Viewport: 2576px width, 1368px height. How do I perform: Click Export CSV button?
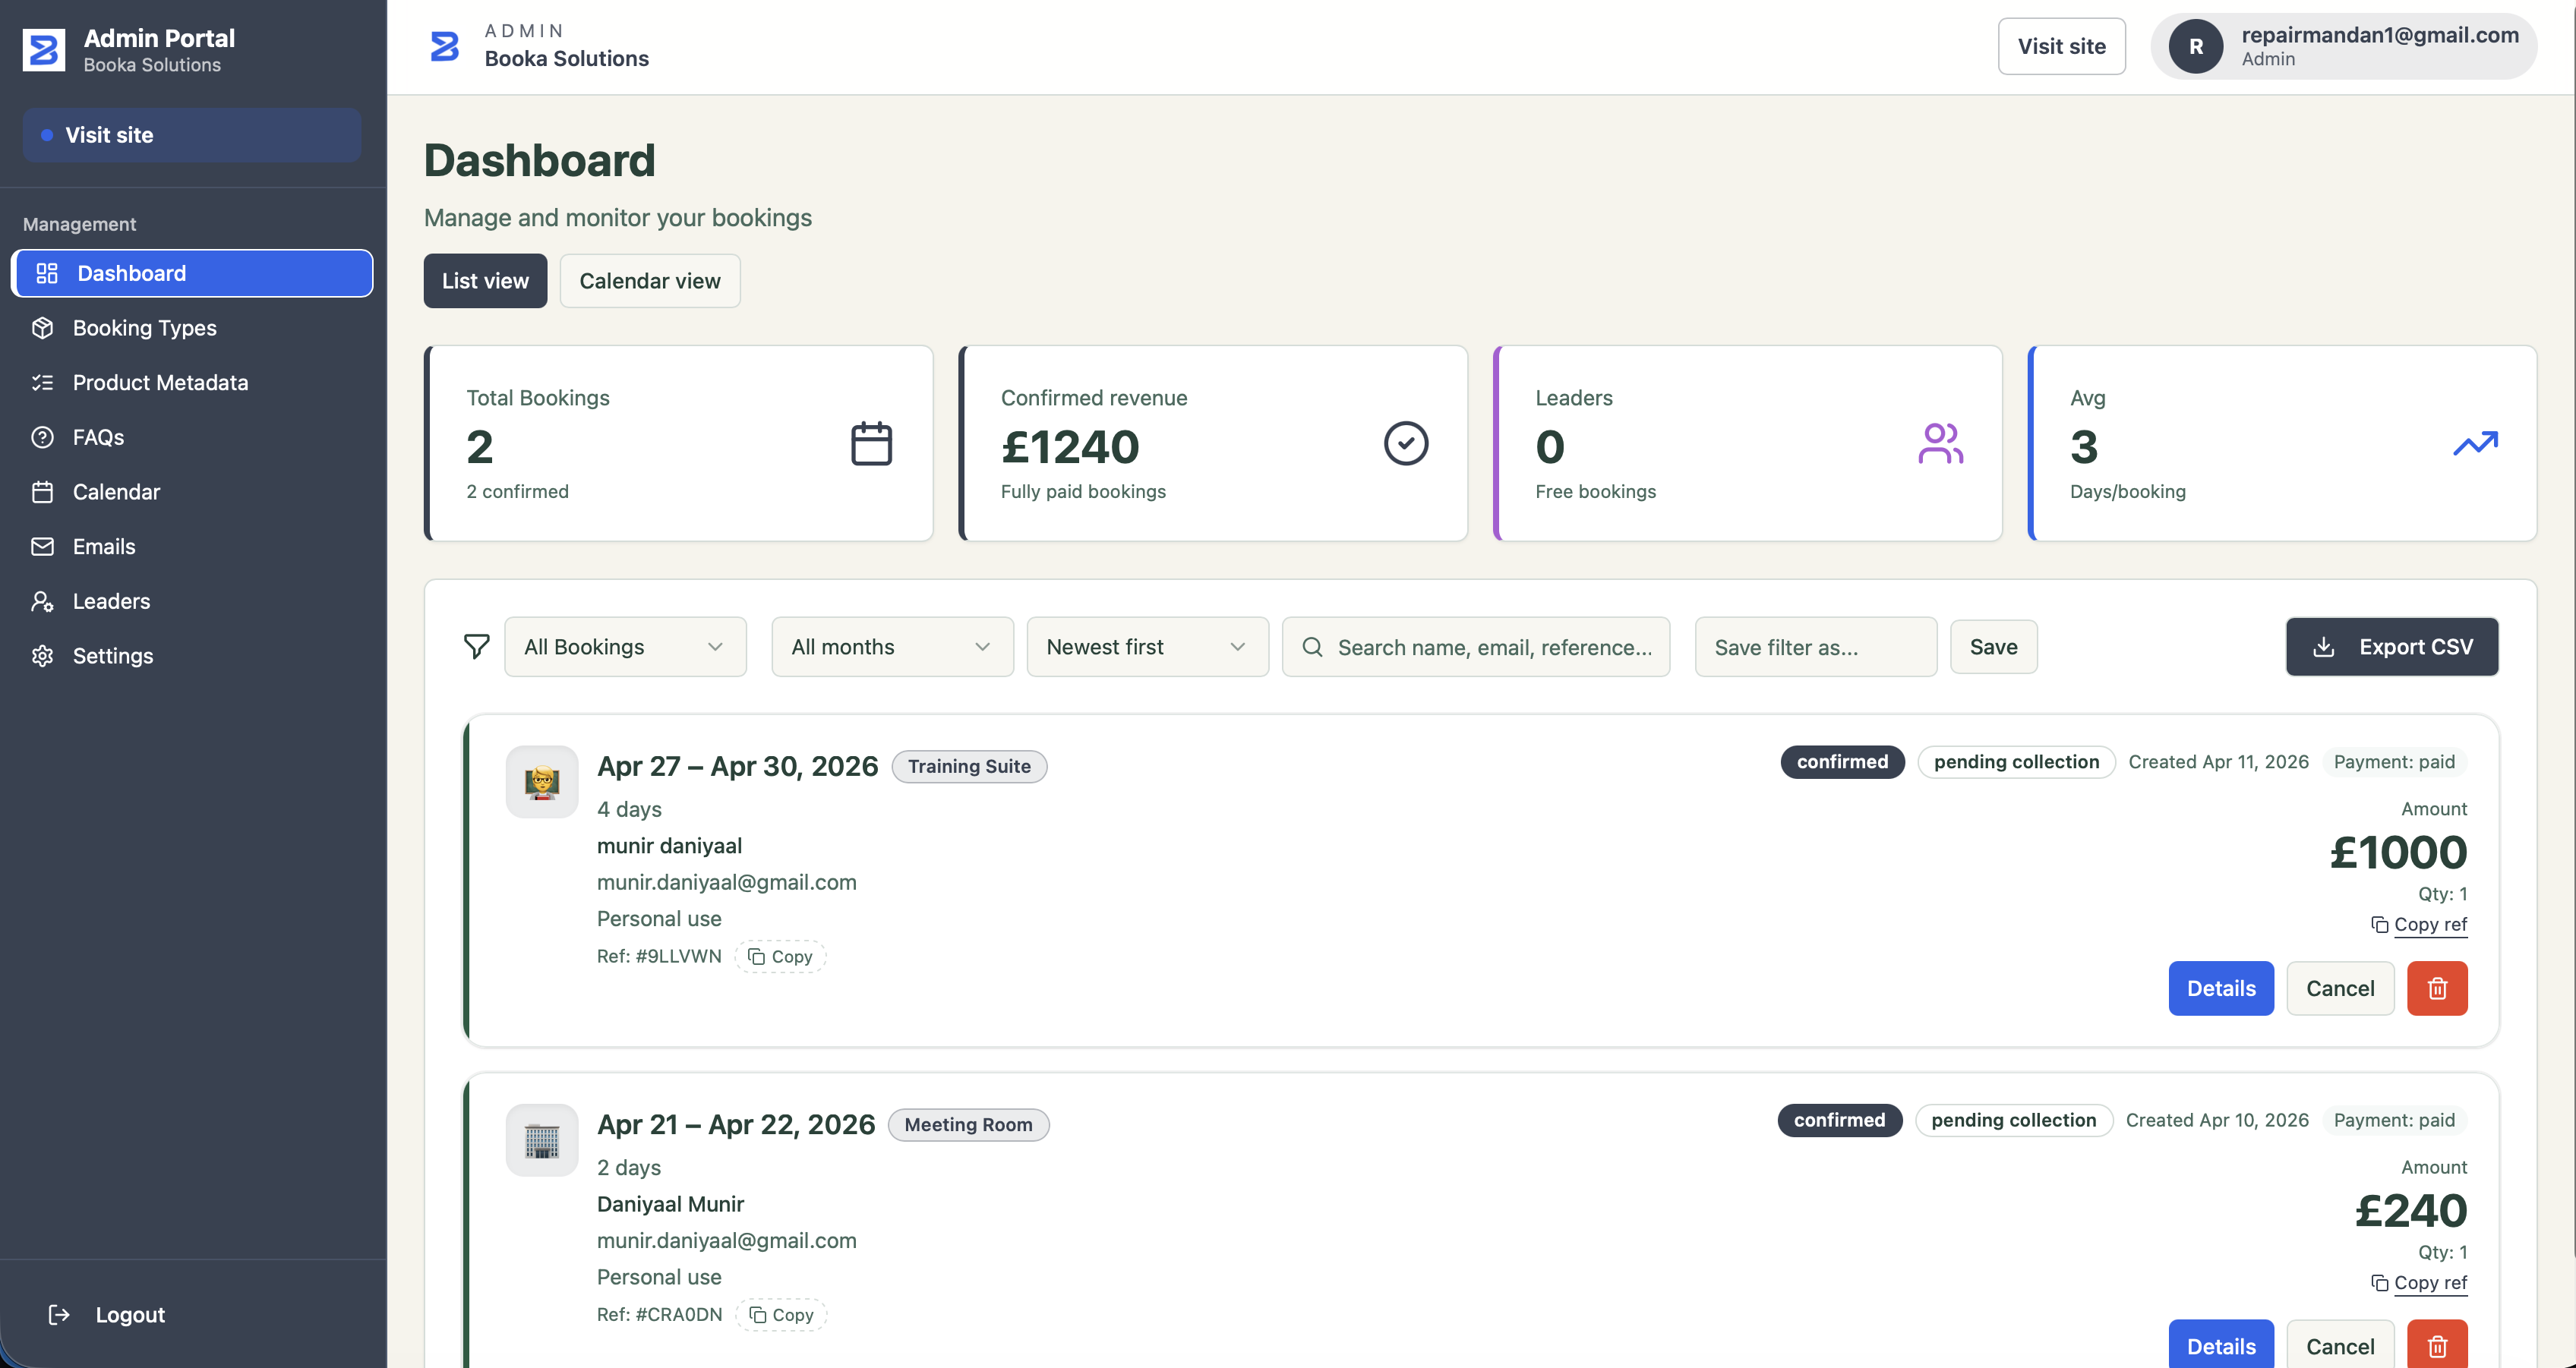(x=2392, y=646)
